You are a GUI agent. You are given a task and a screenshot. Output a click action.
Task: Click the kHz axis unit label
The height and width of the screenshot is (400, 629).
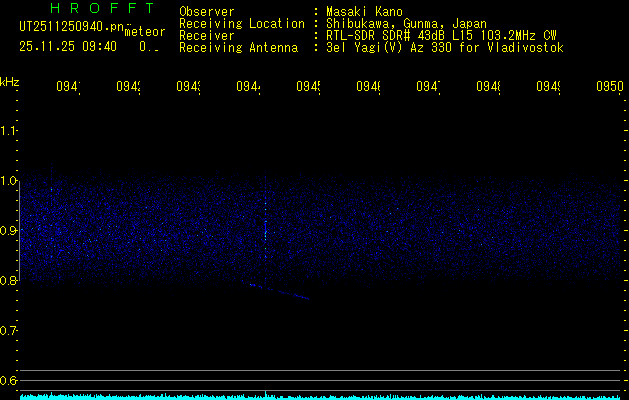click(9, 81)
